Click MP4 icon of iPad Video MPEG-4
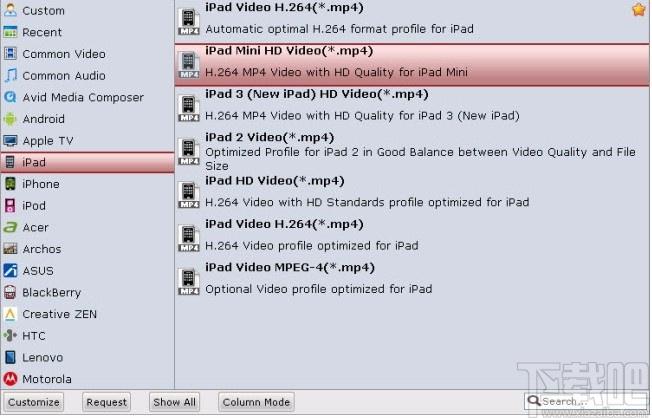The height and width of the screenshot is (418, 652). coord(189,282)
